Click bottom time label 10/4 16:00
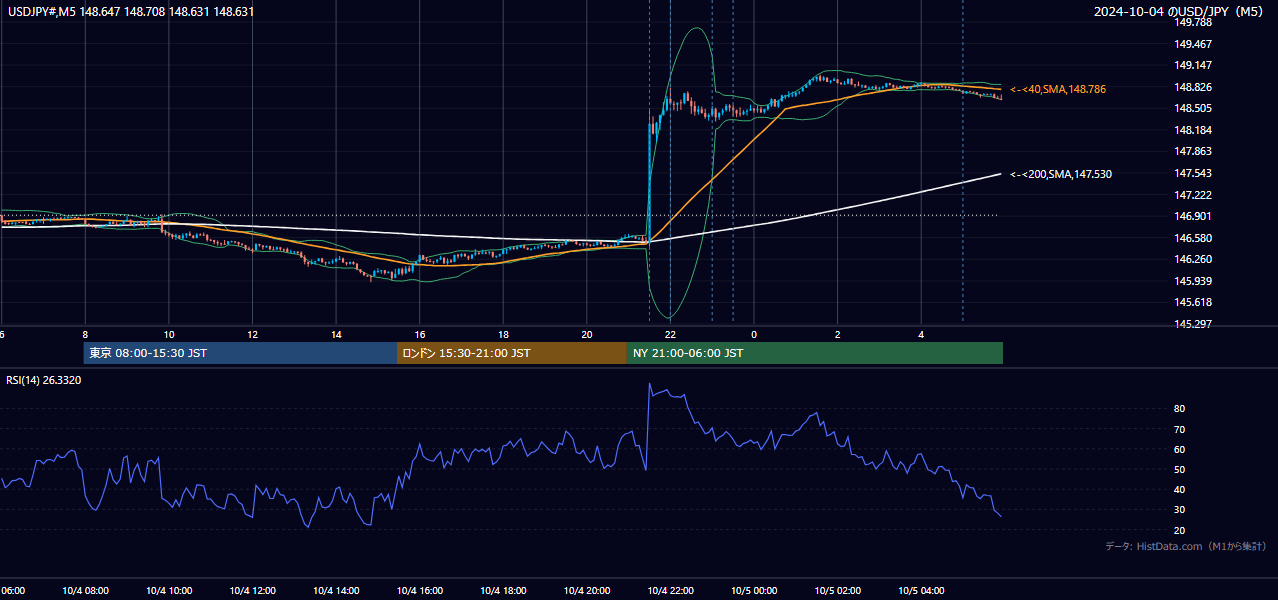Viewport: 1278px width, 600px height. coord(420,591)
